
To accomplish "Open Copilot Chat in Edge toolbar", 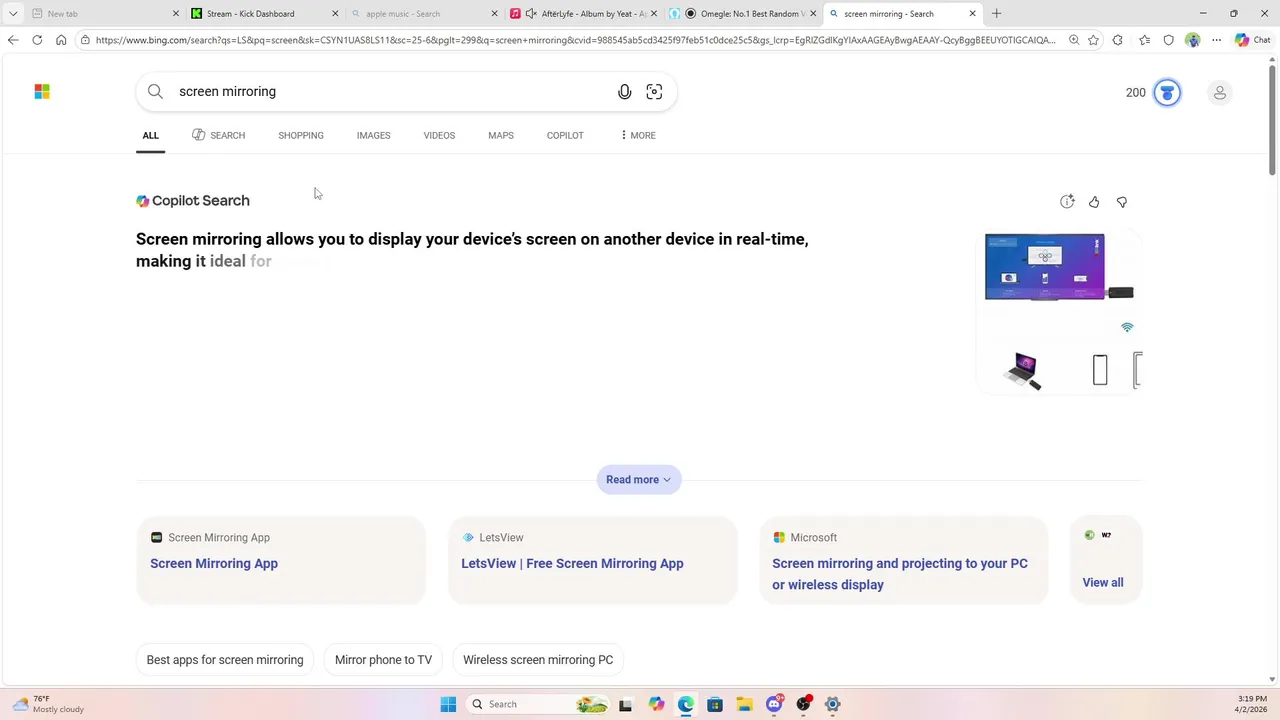I will [x=1252, y=40].
